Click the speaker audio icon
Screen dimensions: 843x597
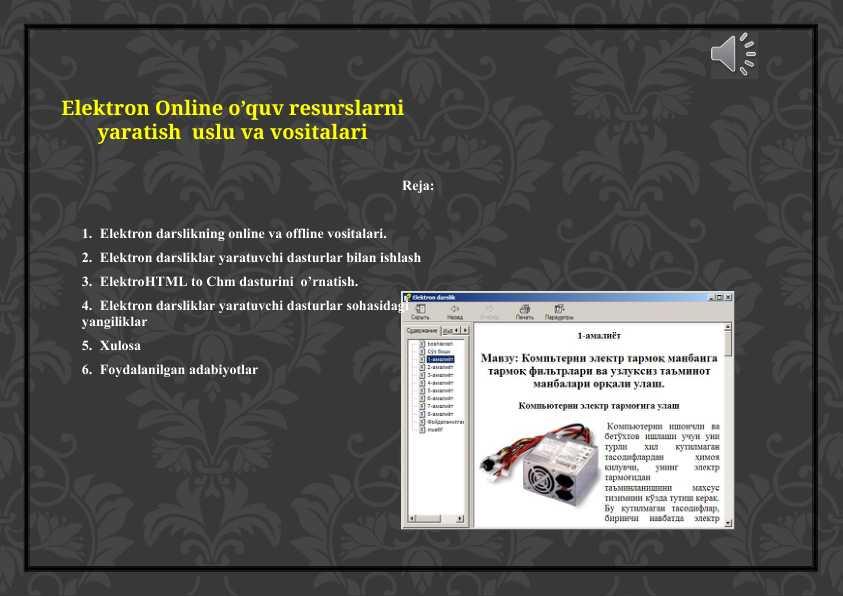(733, 54)
